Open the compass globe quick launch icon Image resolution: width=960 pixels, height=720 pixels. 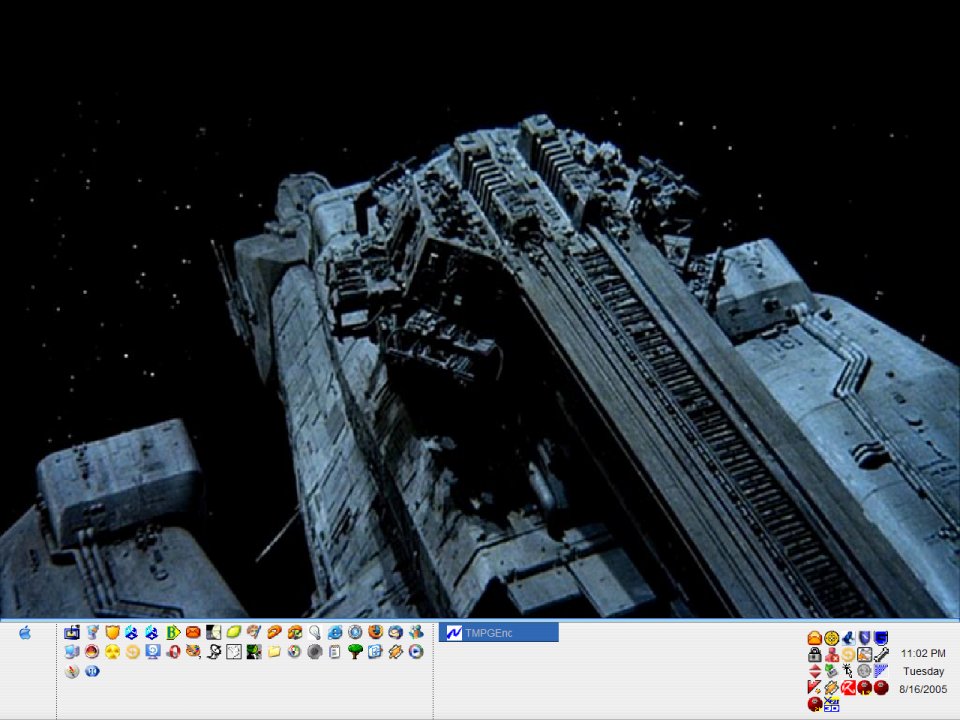click(x=72, y=671)
